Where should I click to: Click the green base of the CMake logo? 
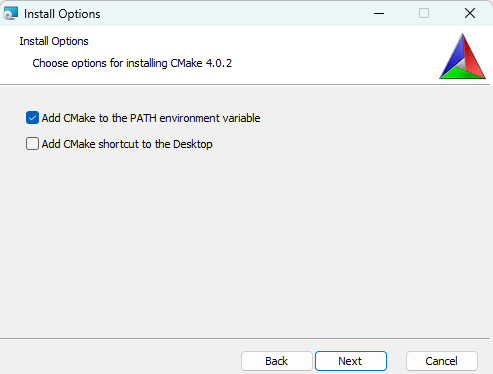(463, 74)
